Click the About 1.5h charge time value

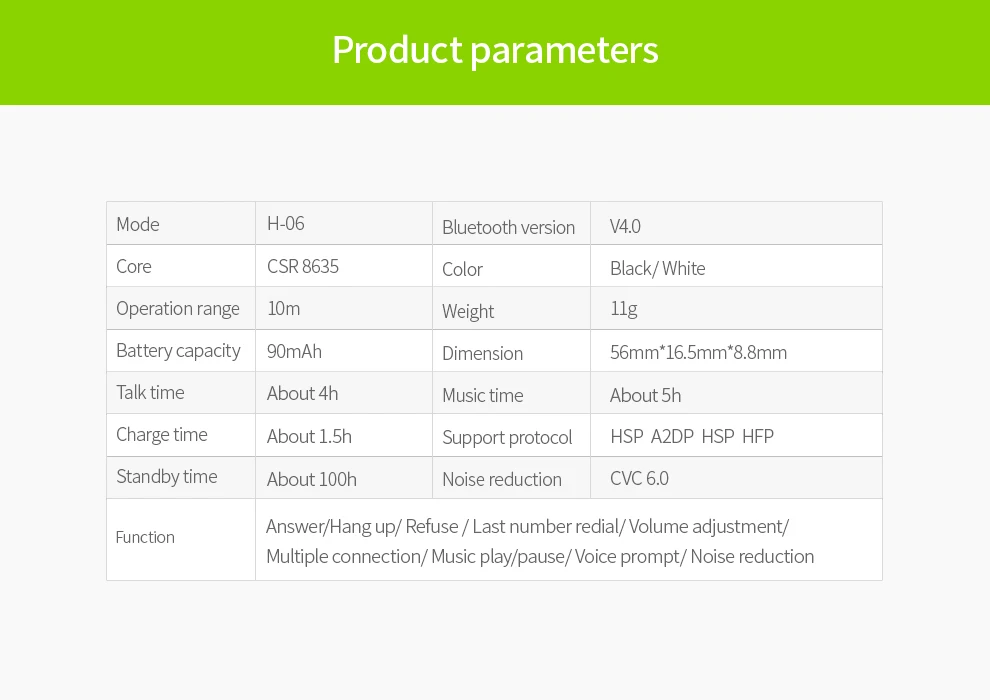309,436
